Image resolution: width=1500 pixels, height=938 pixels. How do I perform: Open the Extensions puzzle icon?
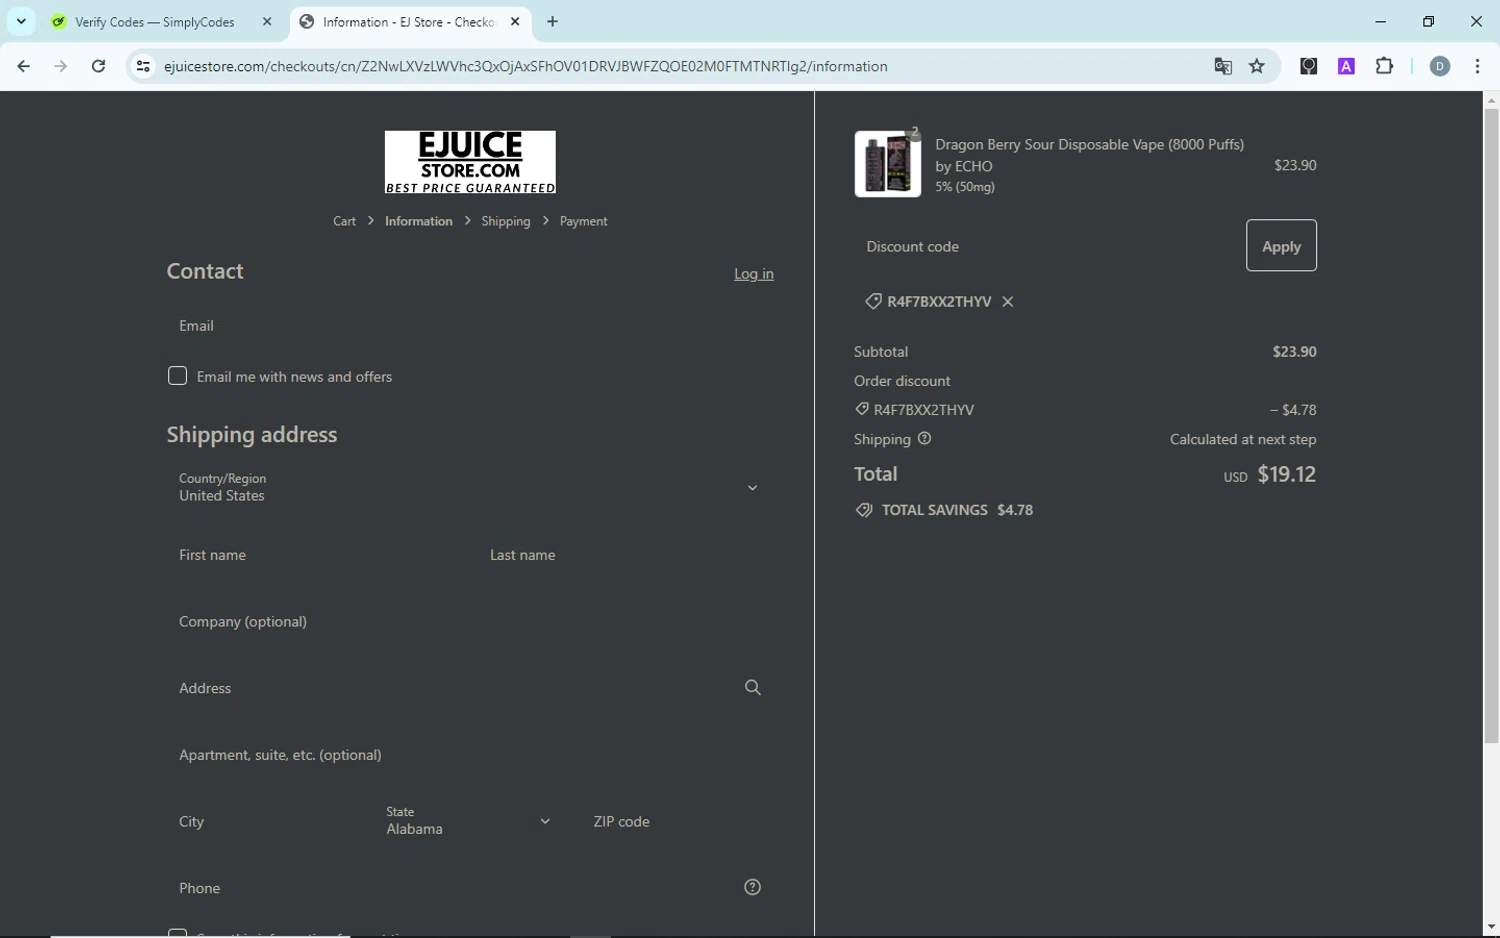point(1384,66)
